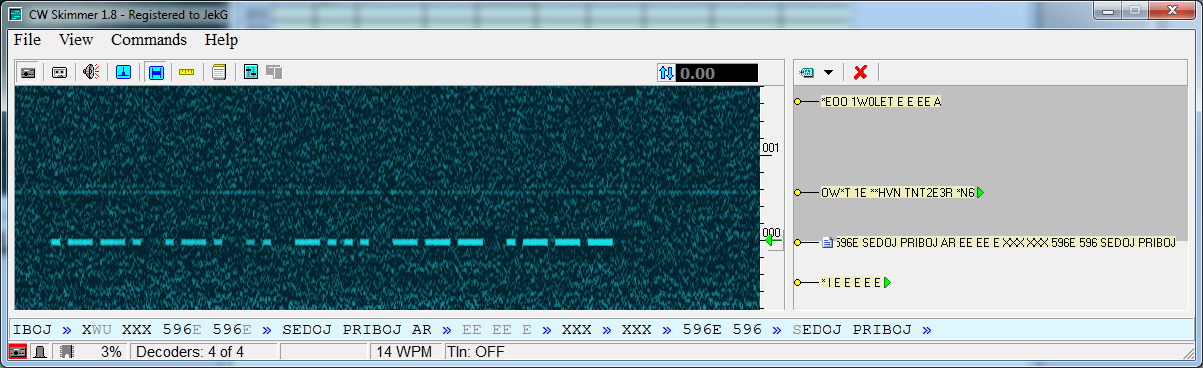Screen dimensions: 1203x368
Task: Click the green arrow after OW*T 1E decoder text
Action: [981, 192]
